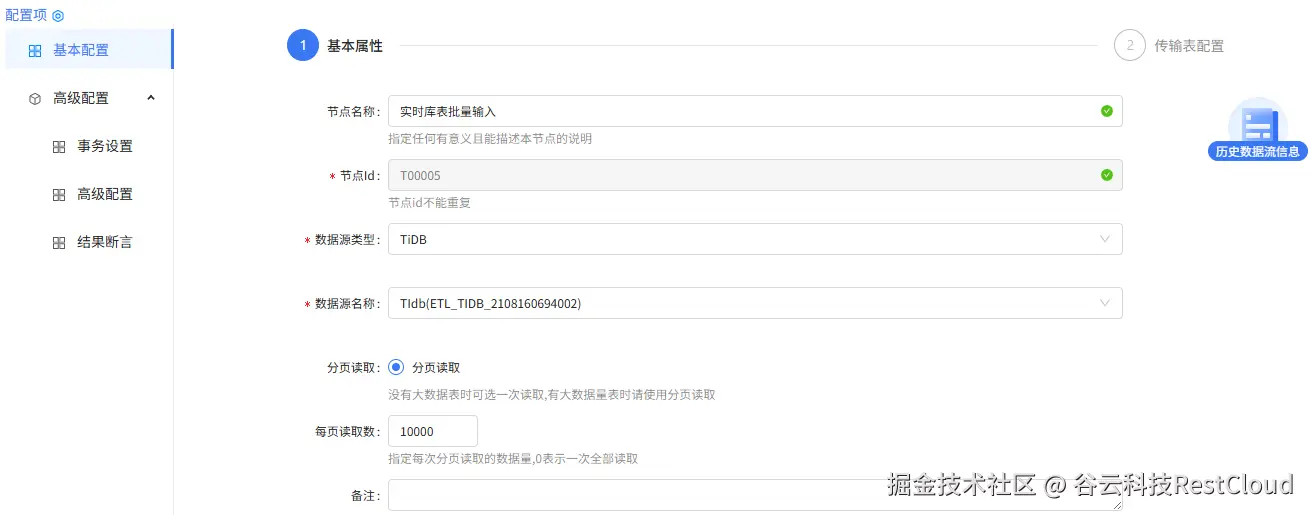Click the 配置项 heading text
The height and width of the screenshot is (515, 1311).
[26, 15]
